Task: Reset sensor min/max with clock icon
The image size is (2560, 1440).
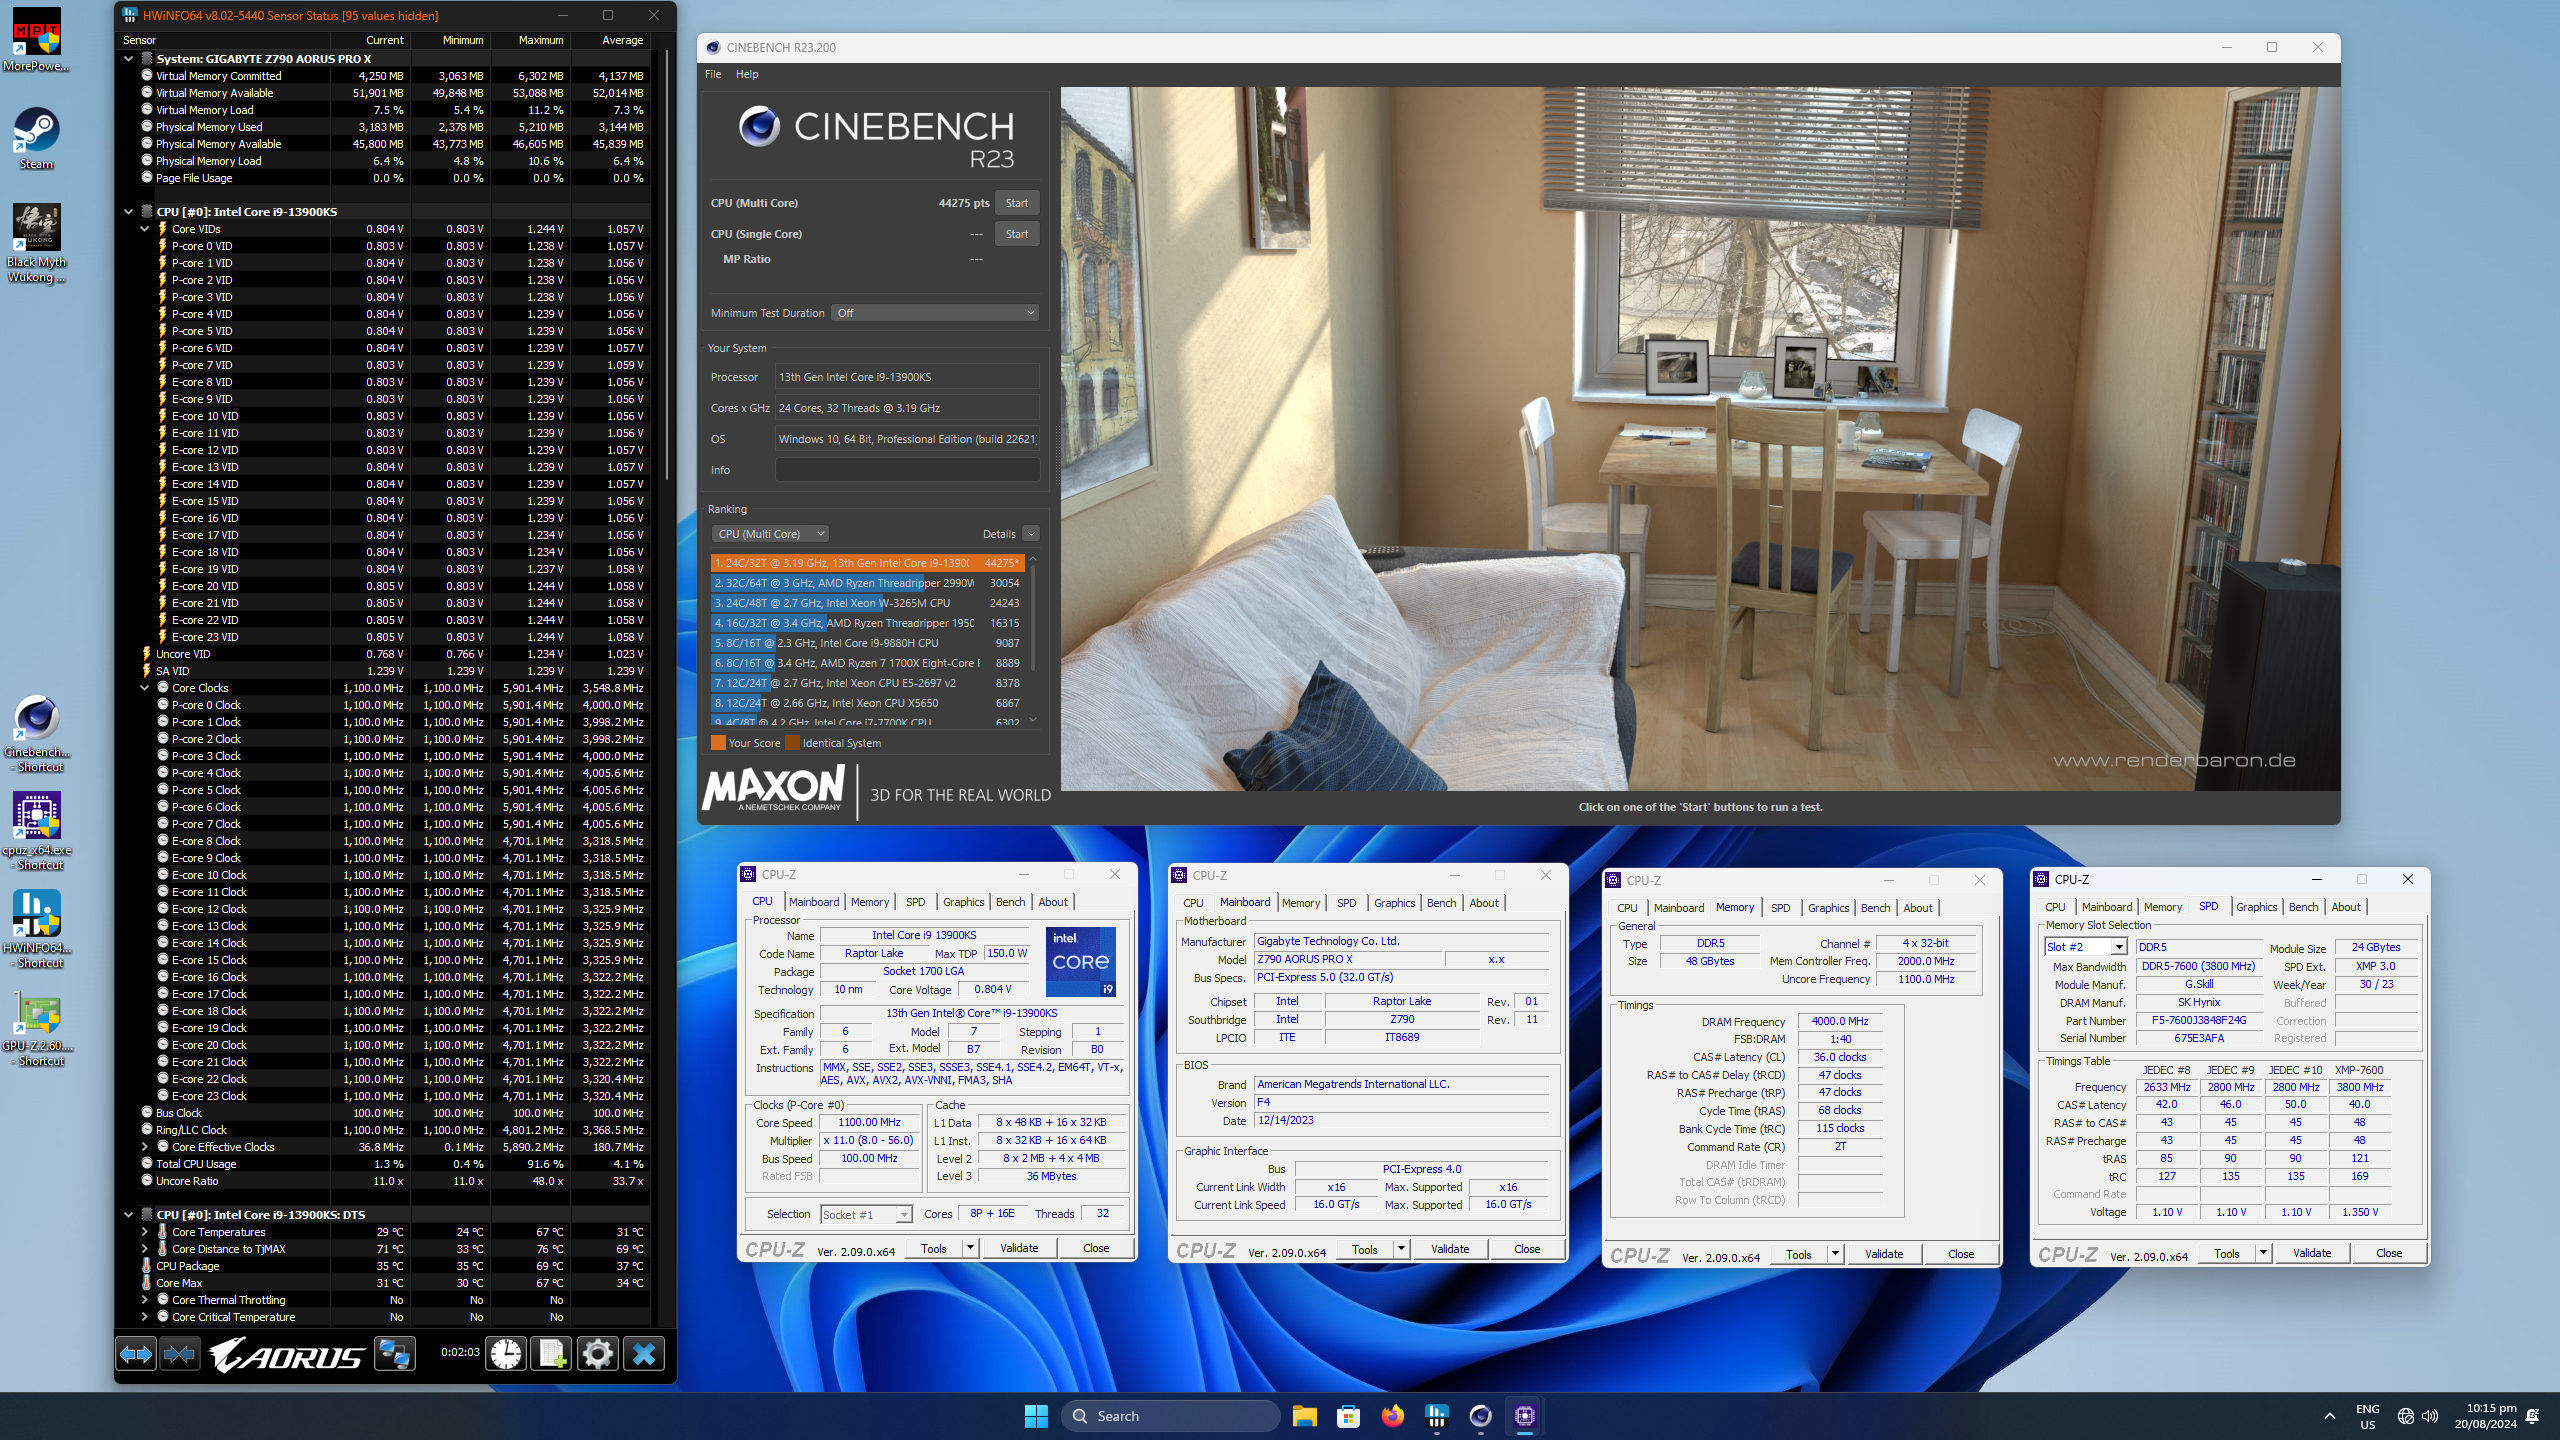Action: [506, 1354]
